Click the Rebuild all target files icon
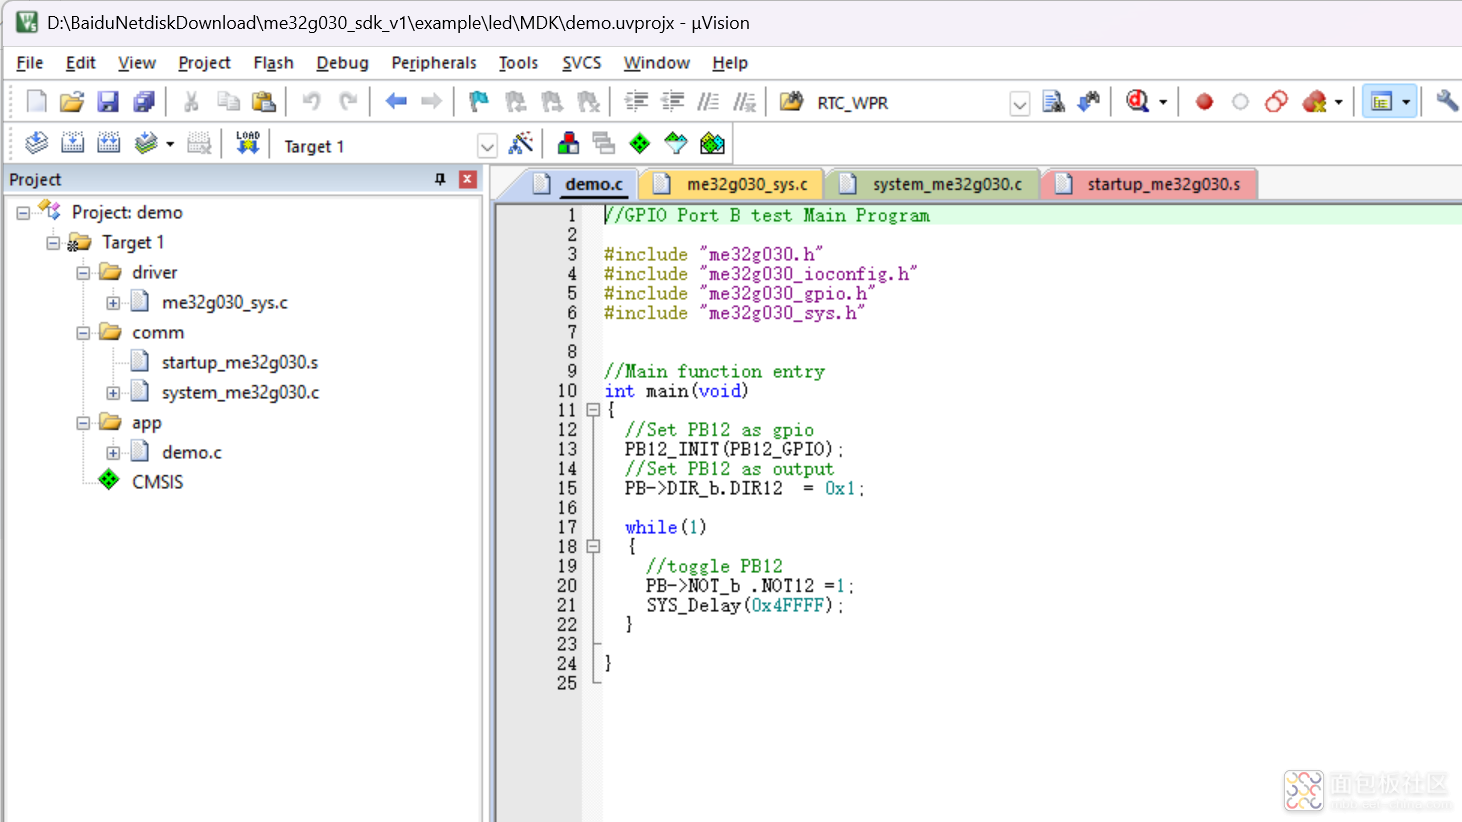Screen dimensions: 1462x822 tap(109, 143)
